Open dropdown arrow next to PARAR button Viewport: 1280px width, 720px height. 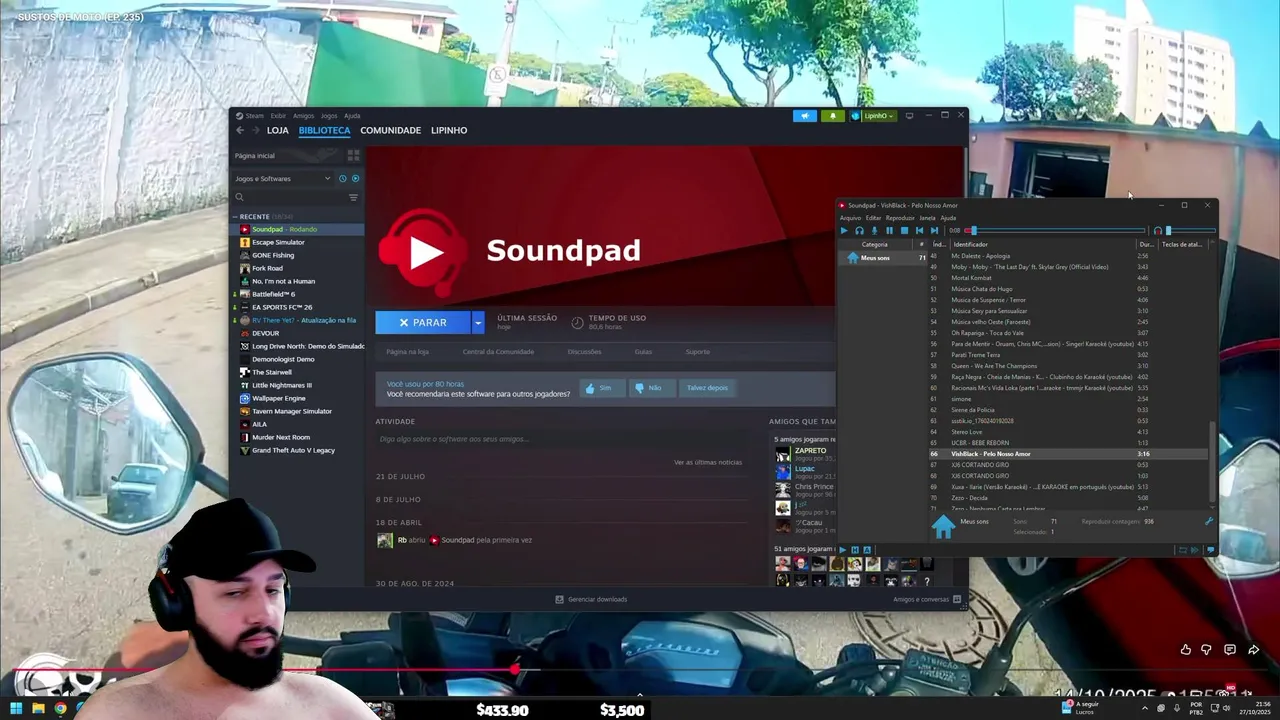[x=478, y=322]
